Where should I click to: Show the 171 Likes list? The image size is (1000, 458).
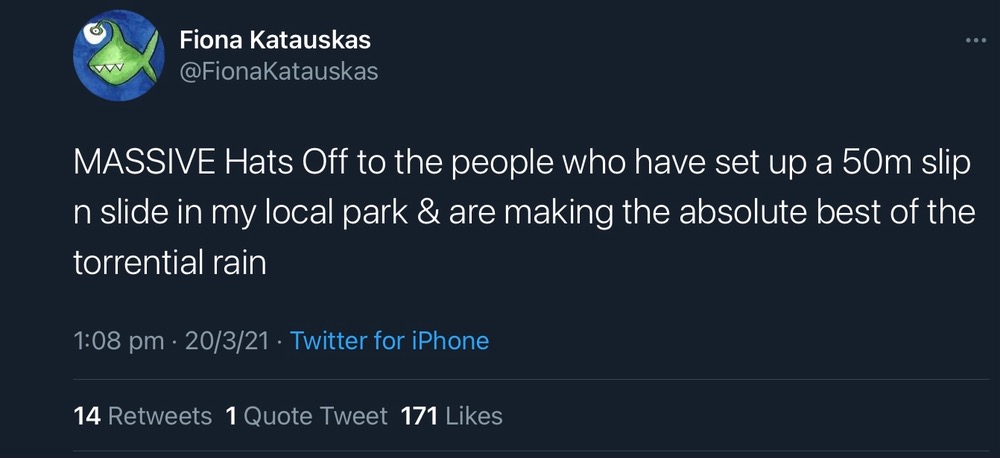click(451, 415)
